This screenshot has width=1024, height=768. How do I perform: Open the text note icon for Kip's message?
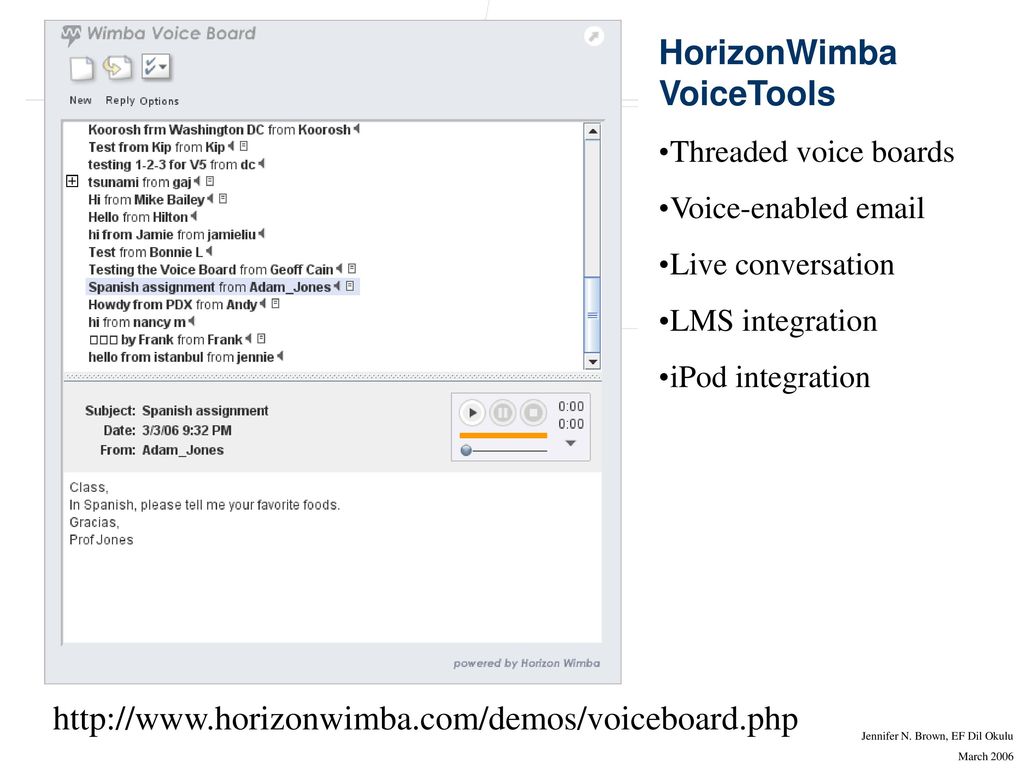[x=244, y=146]
